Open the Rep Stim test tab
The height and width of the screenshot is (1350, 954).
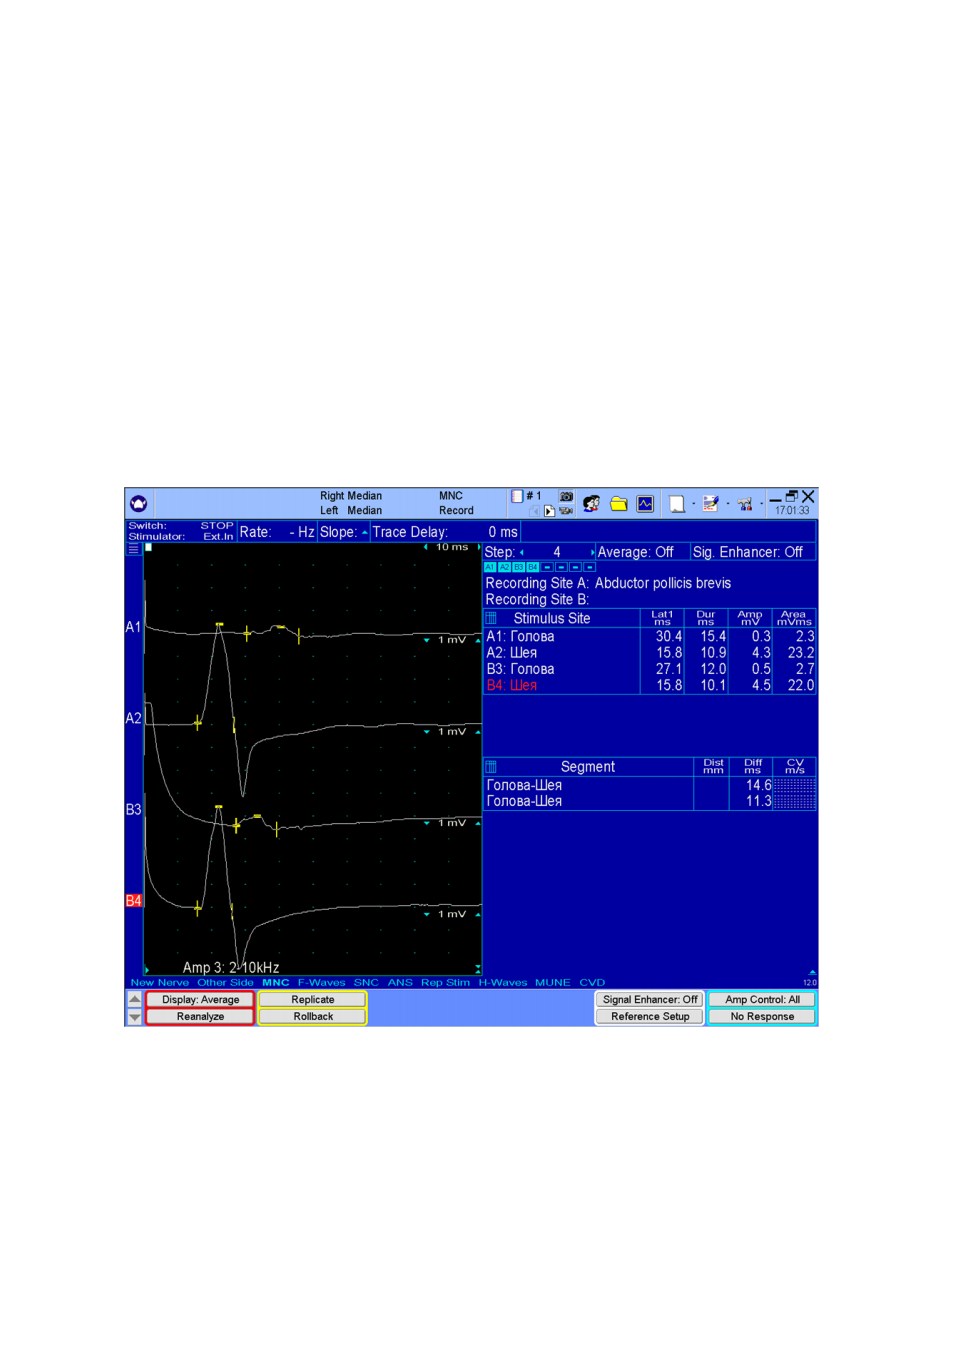[445, 983]
